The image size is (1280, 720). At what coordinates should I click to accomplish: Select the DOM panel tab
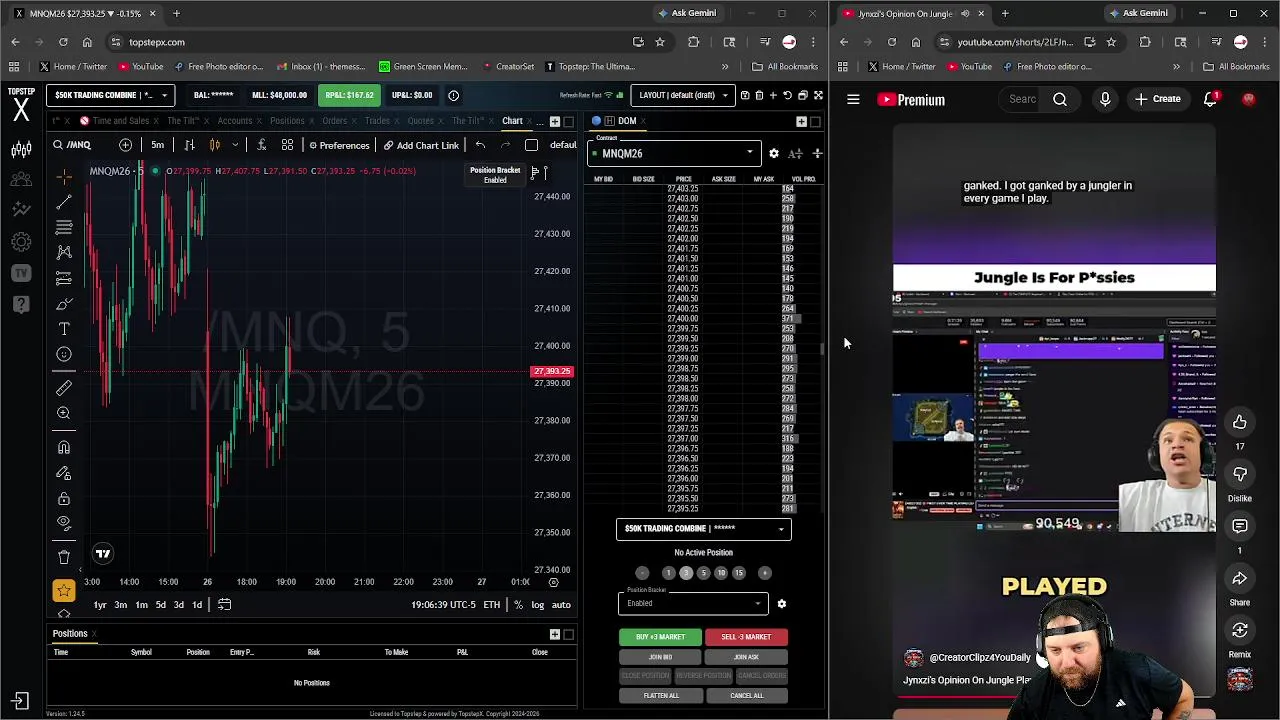[x=626, y=121]
